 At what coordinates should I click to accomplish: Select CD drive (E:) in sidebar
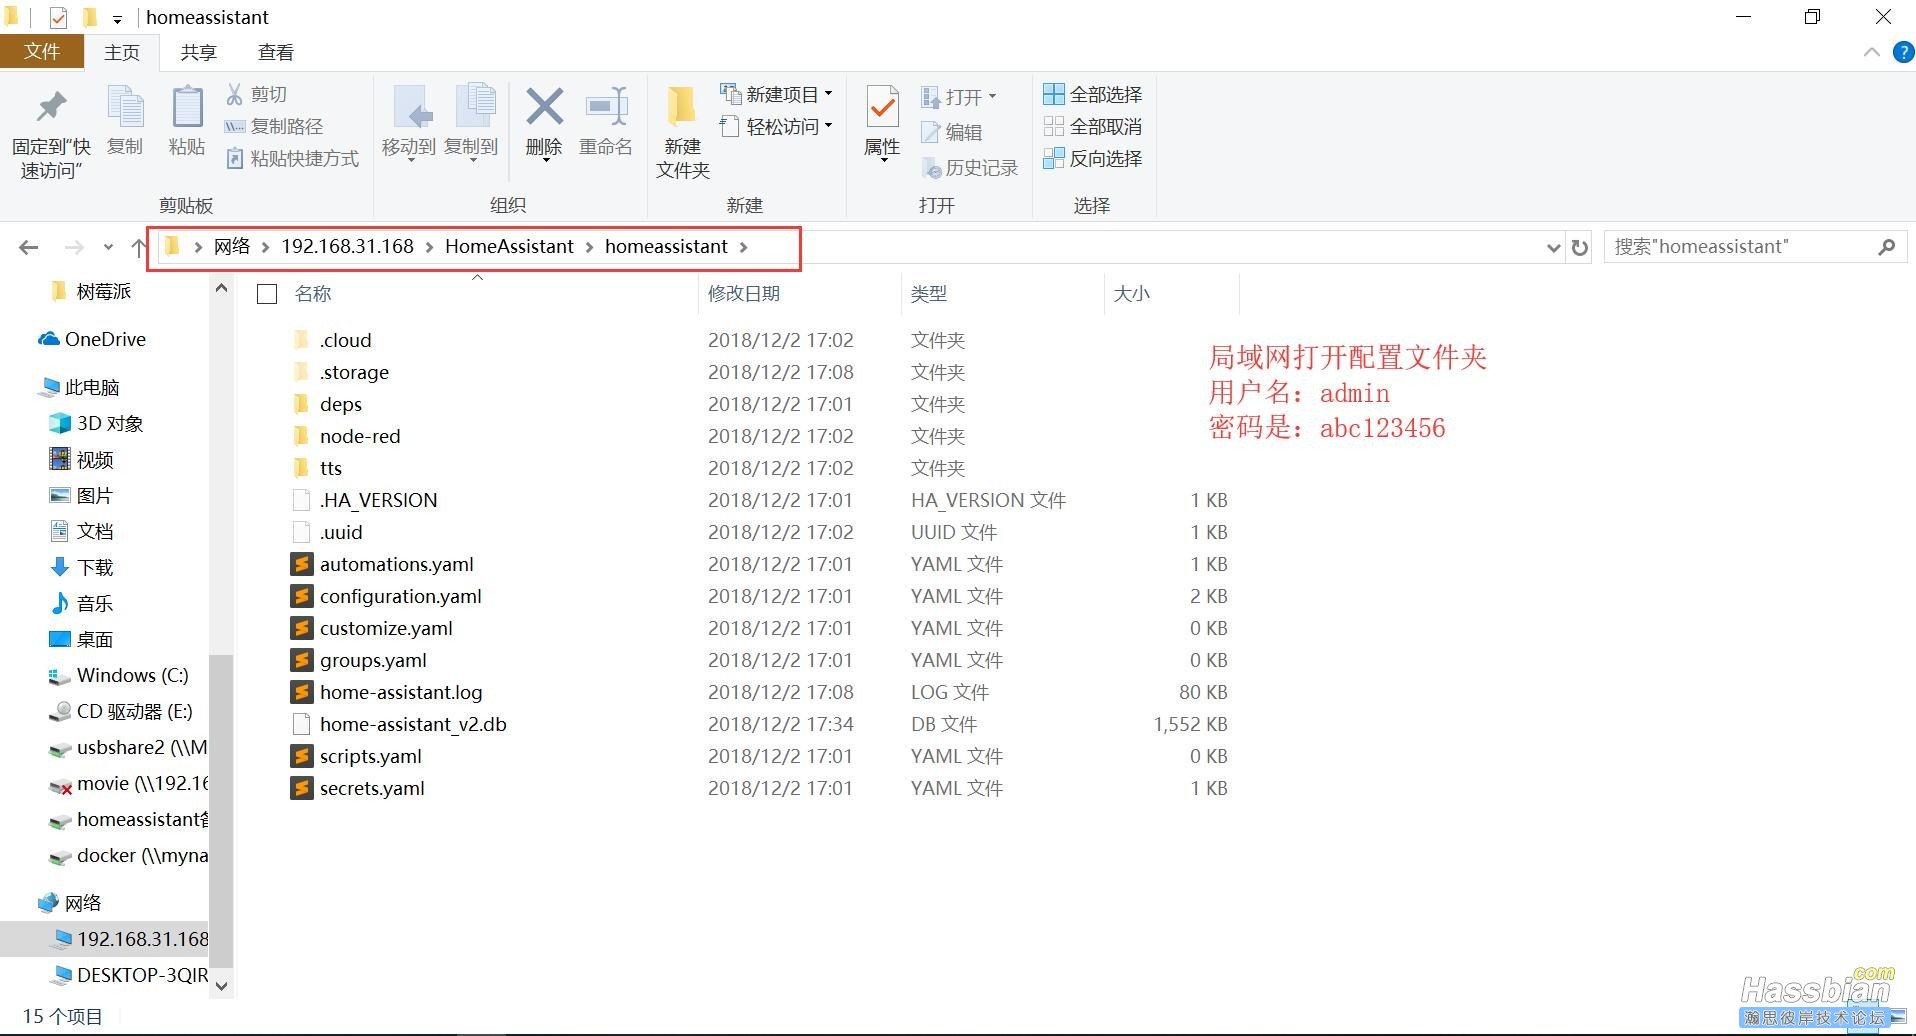121,711
